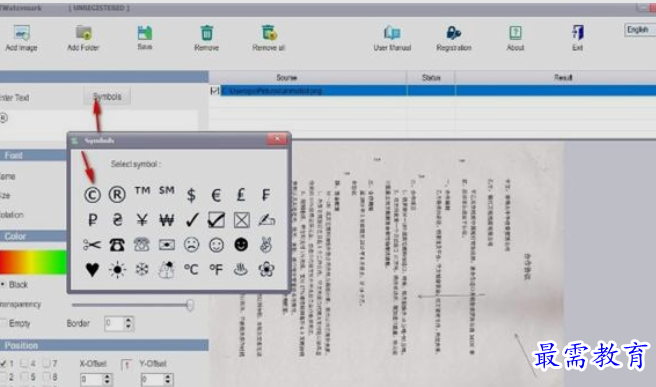Adjust the transparency slider handle
The width and height of the screenshot is (656, 387).
point(190,305)
